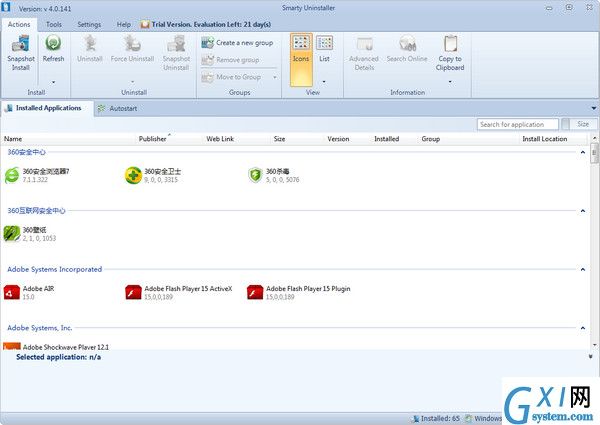
Task: Open the Copy to Clipboard dropdown arrow
Action: (x=450, y=81)
